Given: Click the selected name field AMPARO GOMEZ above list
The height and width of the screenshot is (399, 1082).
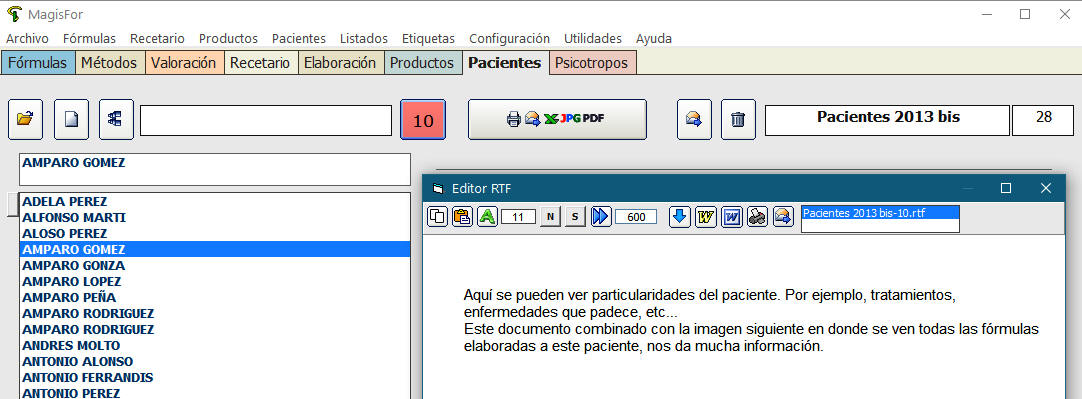Looking at the screenshot, I should (x=215, y=169).
